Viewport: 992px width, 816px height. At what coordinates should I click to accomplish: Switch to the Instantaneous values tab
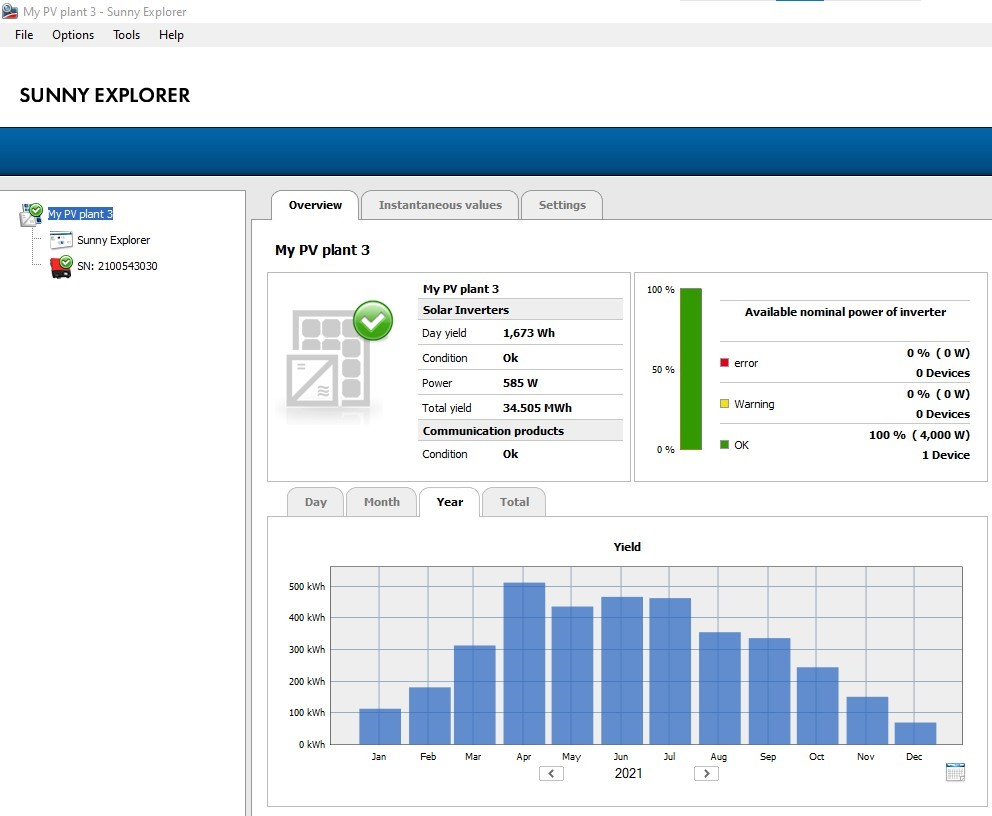[440, 205]
